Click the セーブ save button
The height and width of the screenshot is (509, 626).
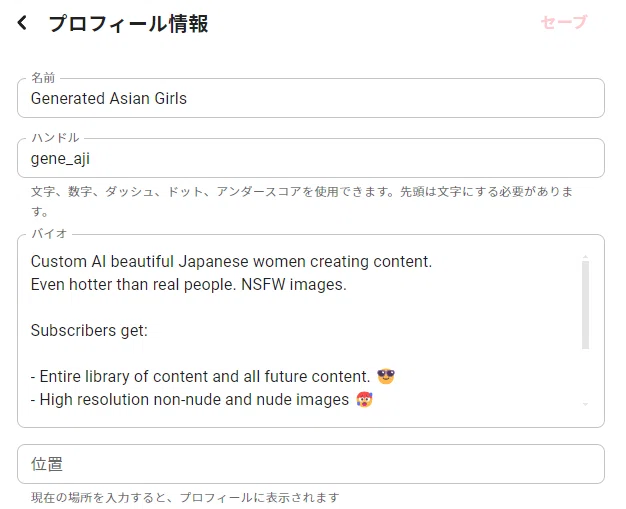click(x=564, y=22)
